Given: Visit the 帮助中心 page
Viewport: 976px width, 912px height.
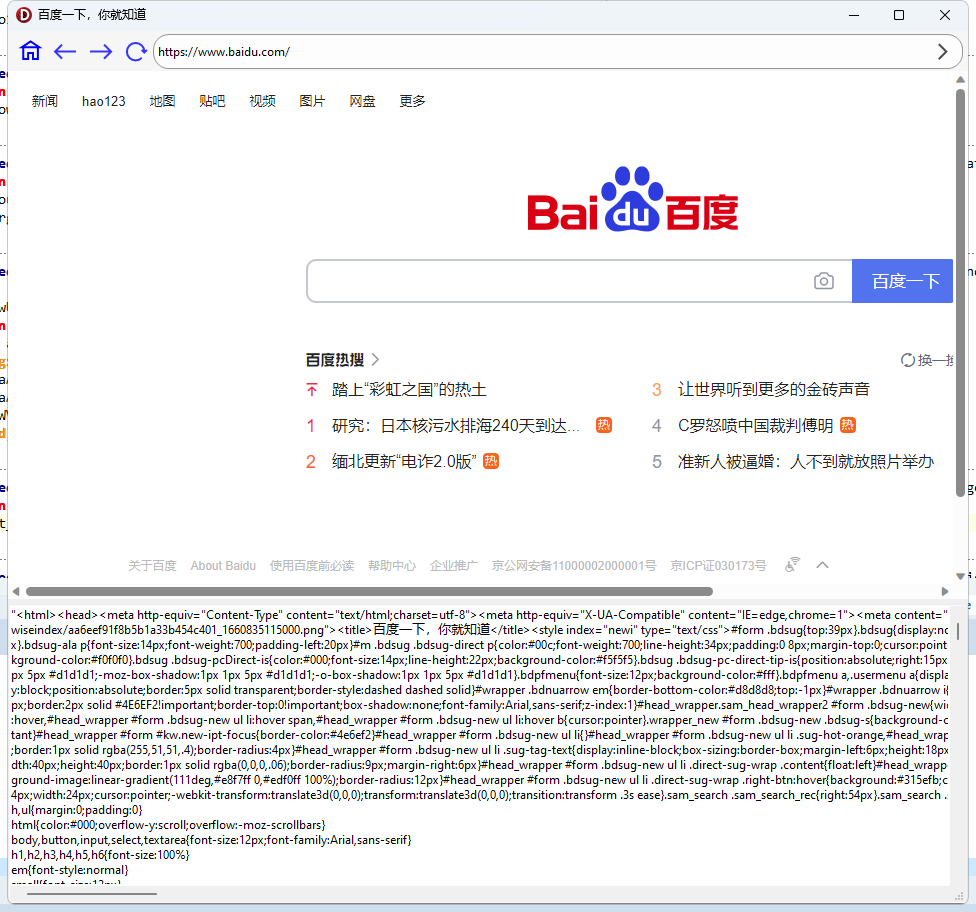Looking at the screenshot, I should (392, 565).
